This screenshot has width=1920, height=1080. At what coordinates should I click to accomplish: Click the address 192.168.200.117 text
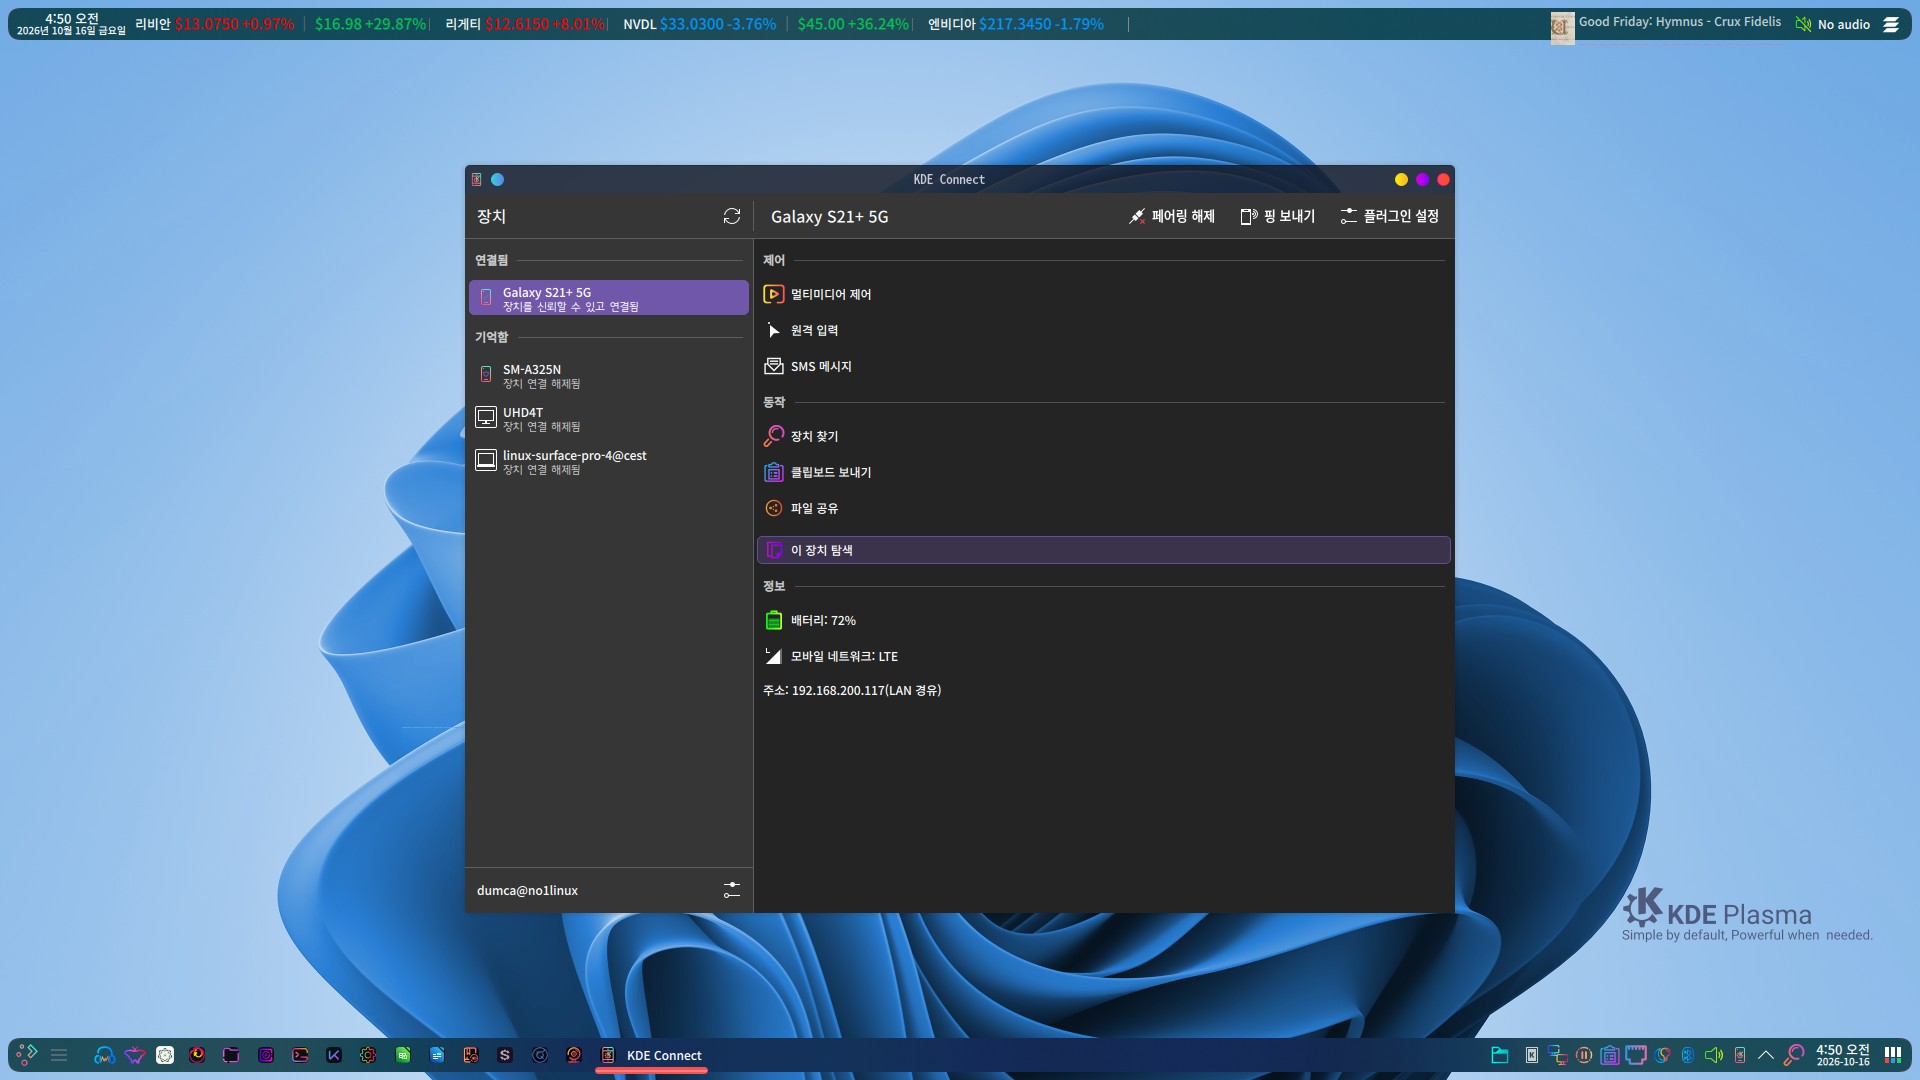pyautogui.click(x=852, y=690)
